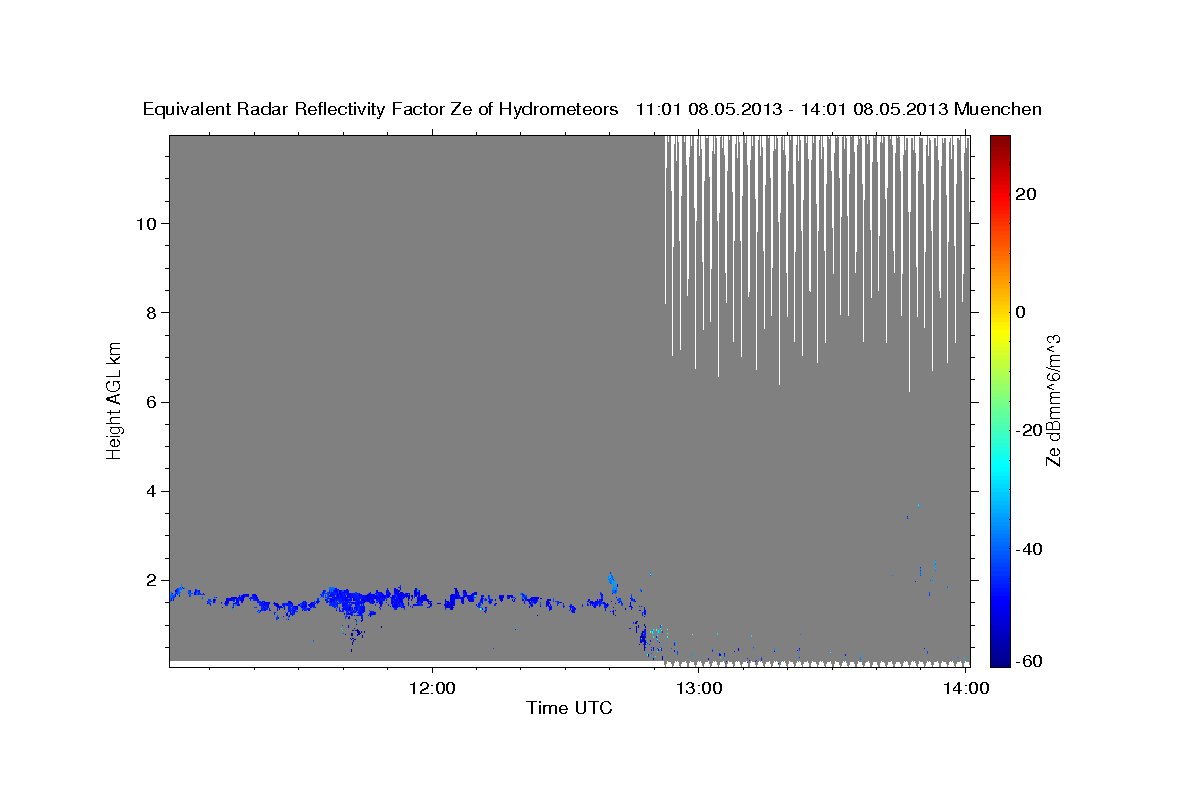Click the height tick label 2
The width and height of the screenshot is (1200, 800).
[x=153, y=580]
